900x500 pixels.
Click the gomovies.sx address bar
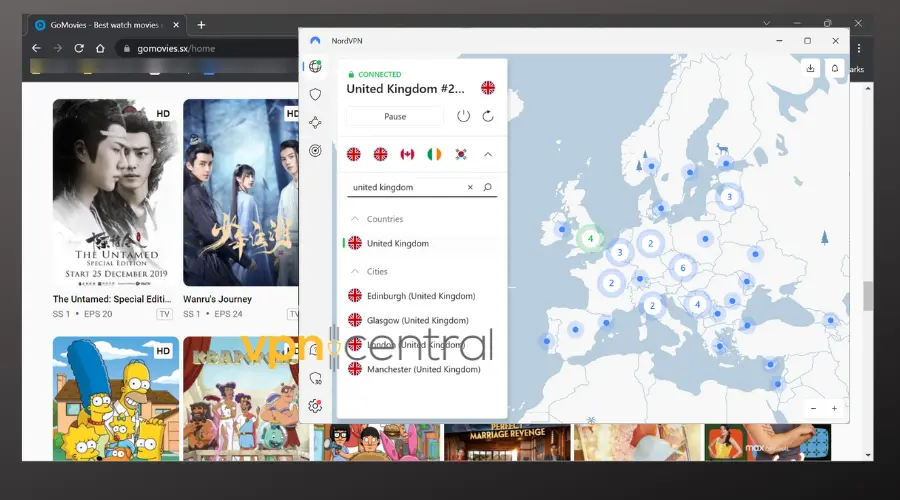pos(207,48)
